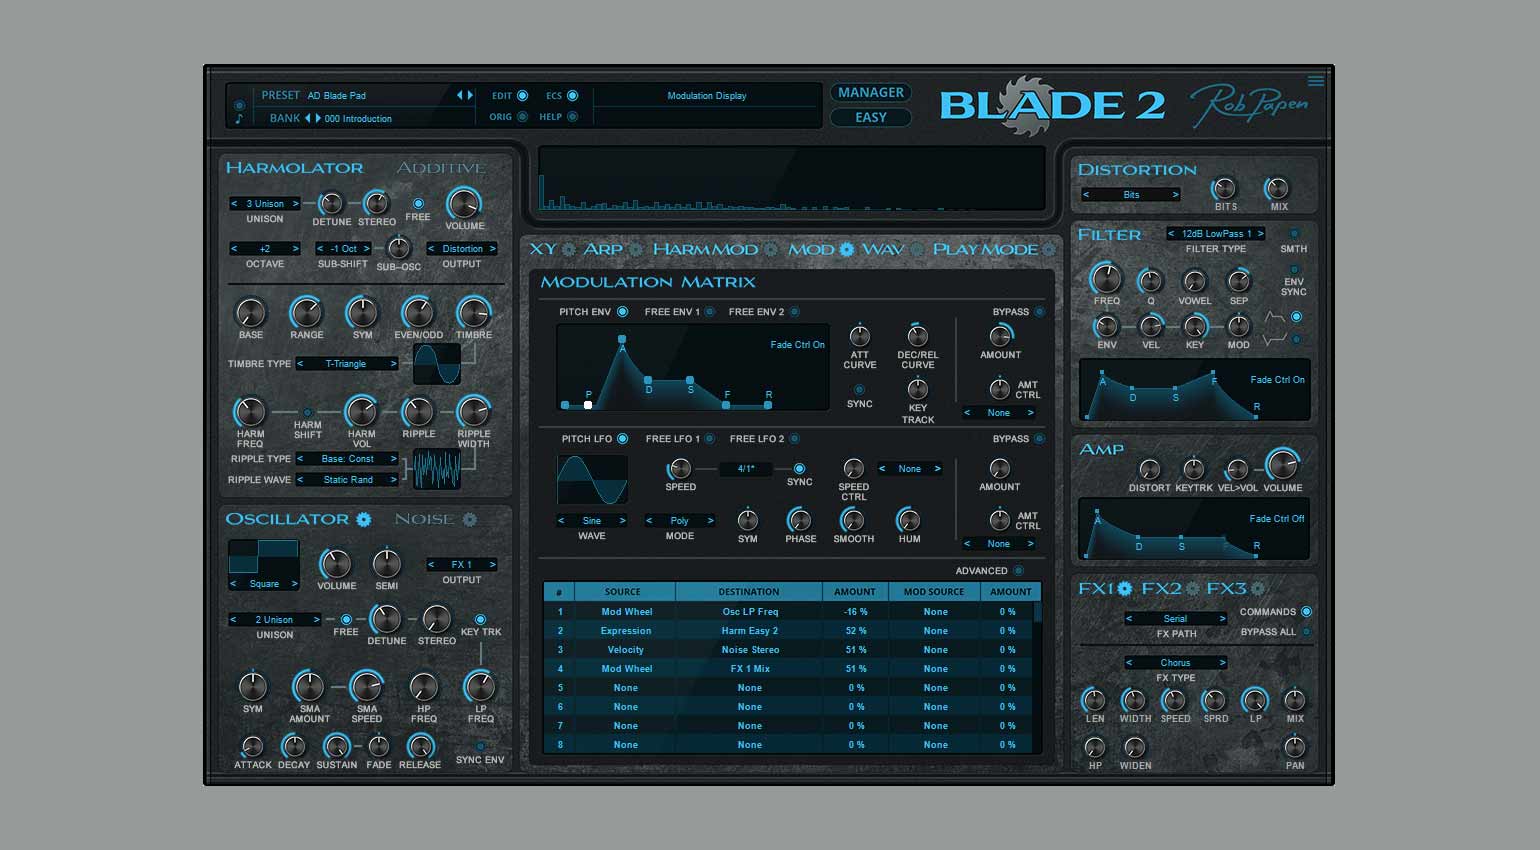
Task: Enable the Advanced option toggle
Action: tap(1018, 571)
